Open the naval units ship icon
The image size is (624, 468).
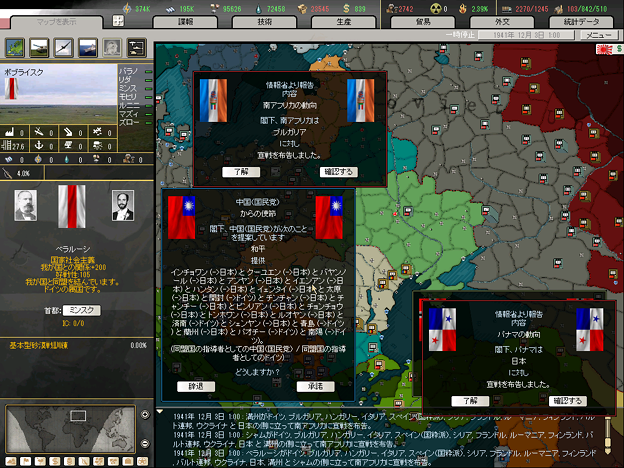(x=88, y=47)
